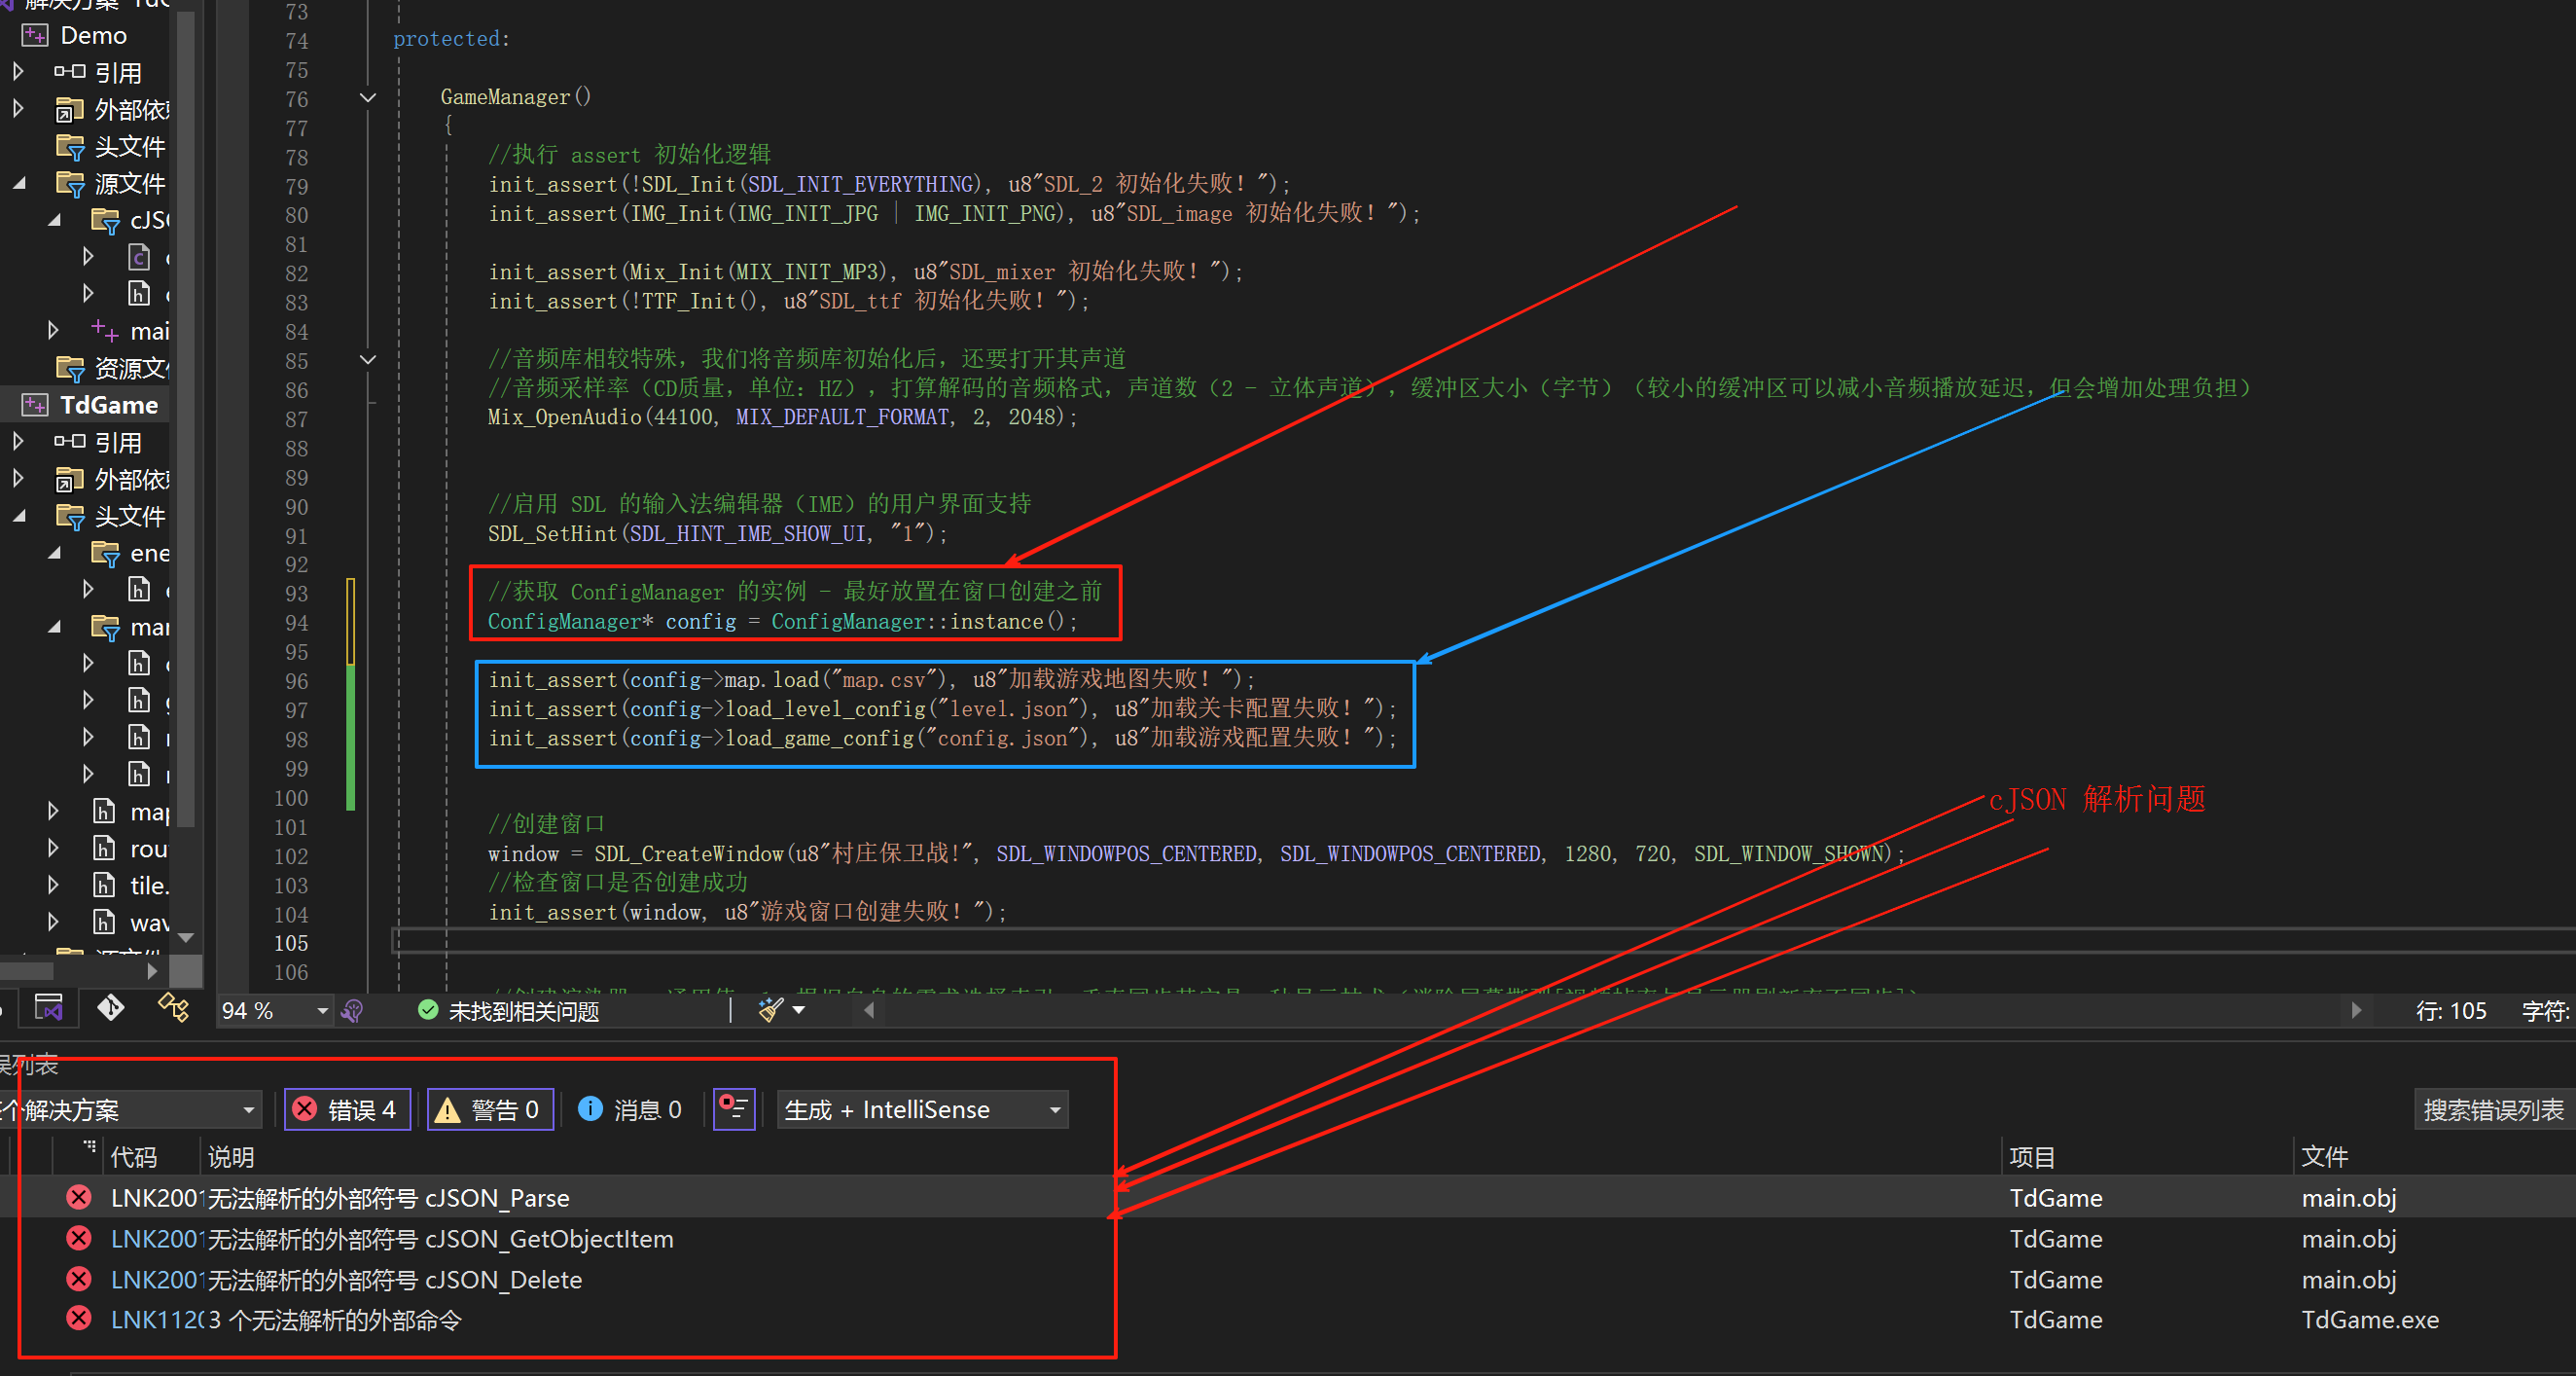Click the Git Changes diamond icon
The width and height of the screenshot is (2576, 1376).
(110, 1007)
